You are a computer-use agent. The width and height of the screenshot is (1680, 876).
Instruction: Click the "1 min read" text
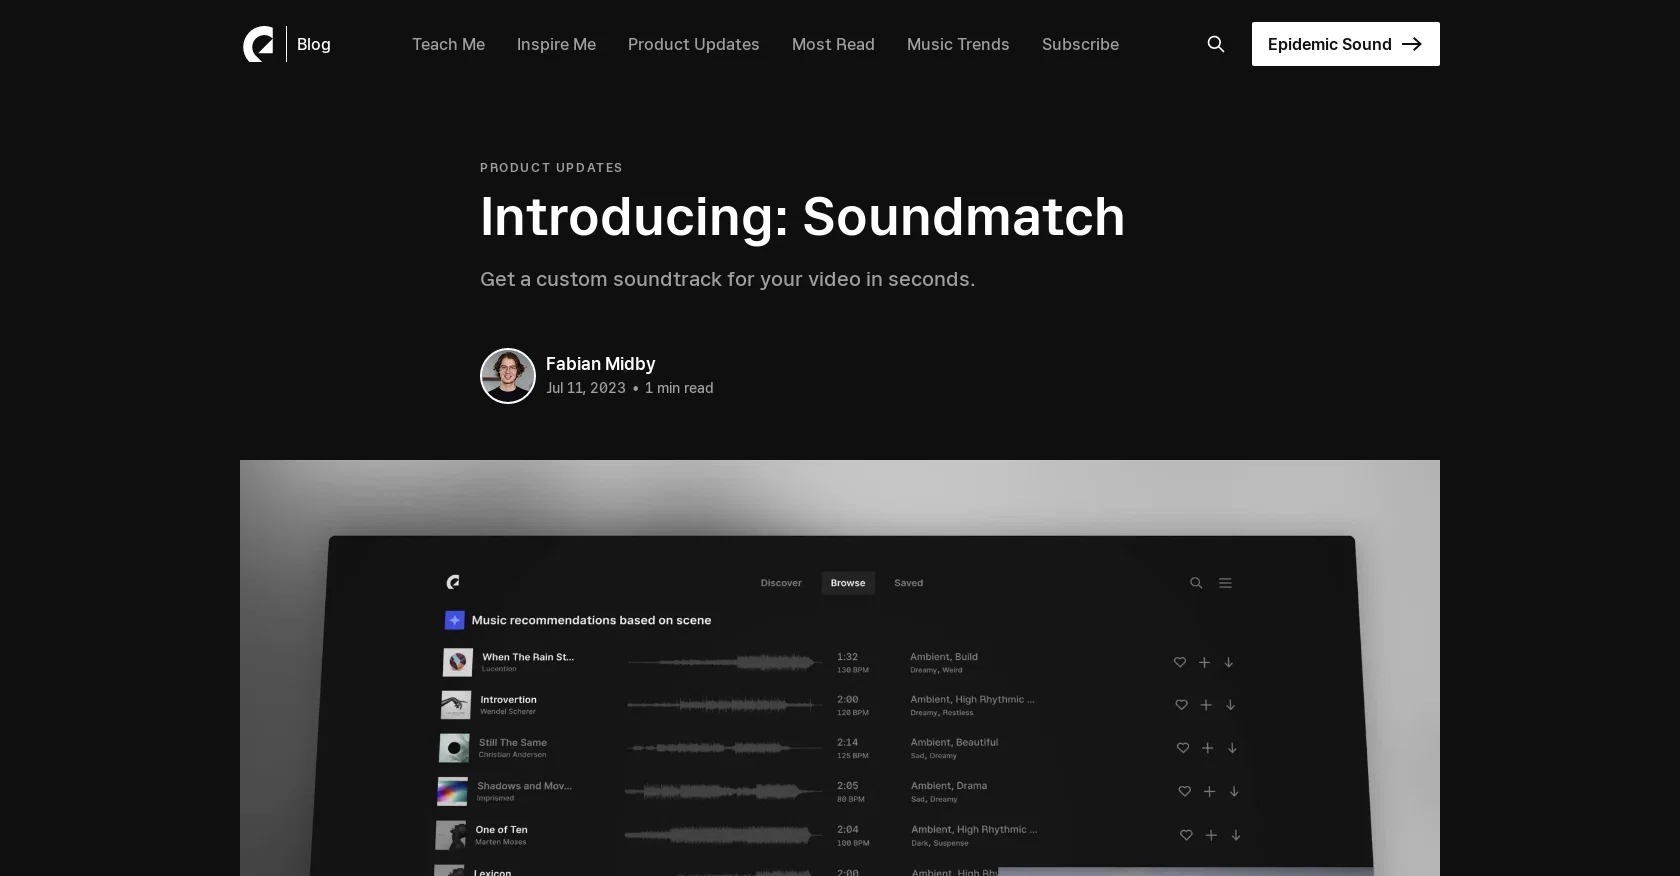(679, 388)
